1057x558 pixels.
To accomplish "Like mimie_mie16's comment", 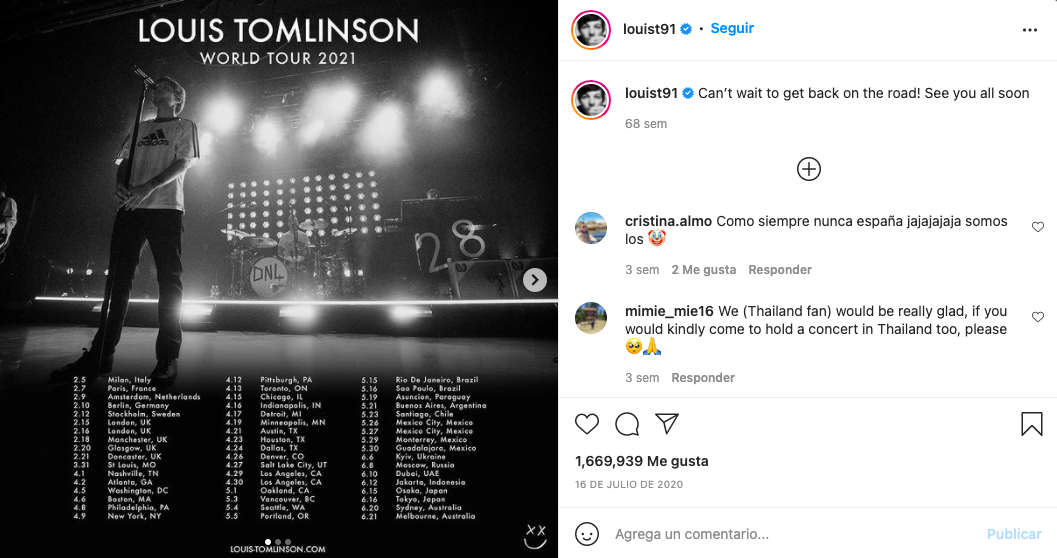I will [x=1037, y=317].
